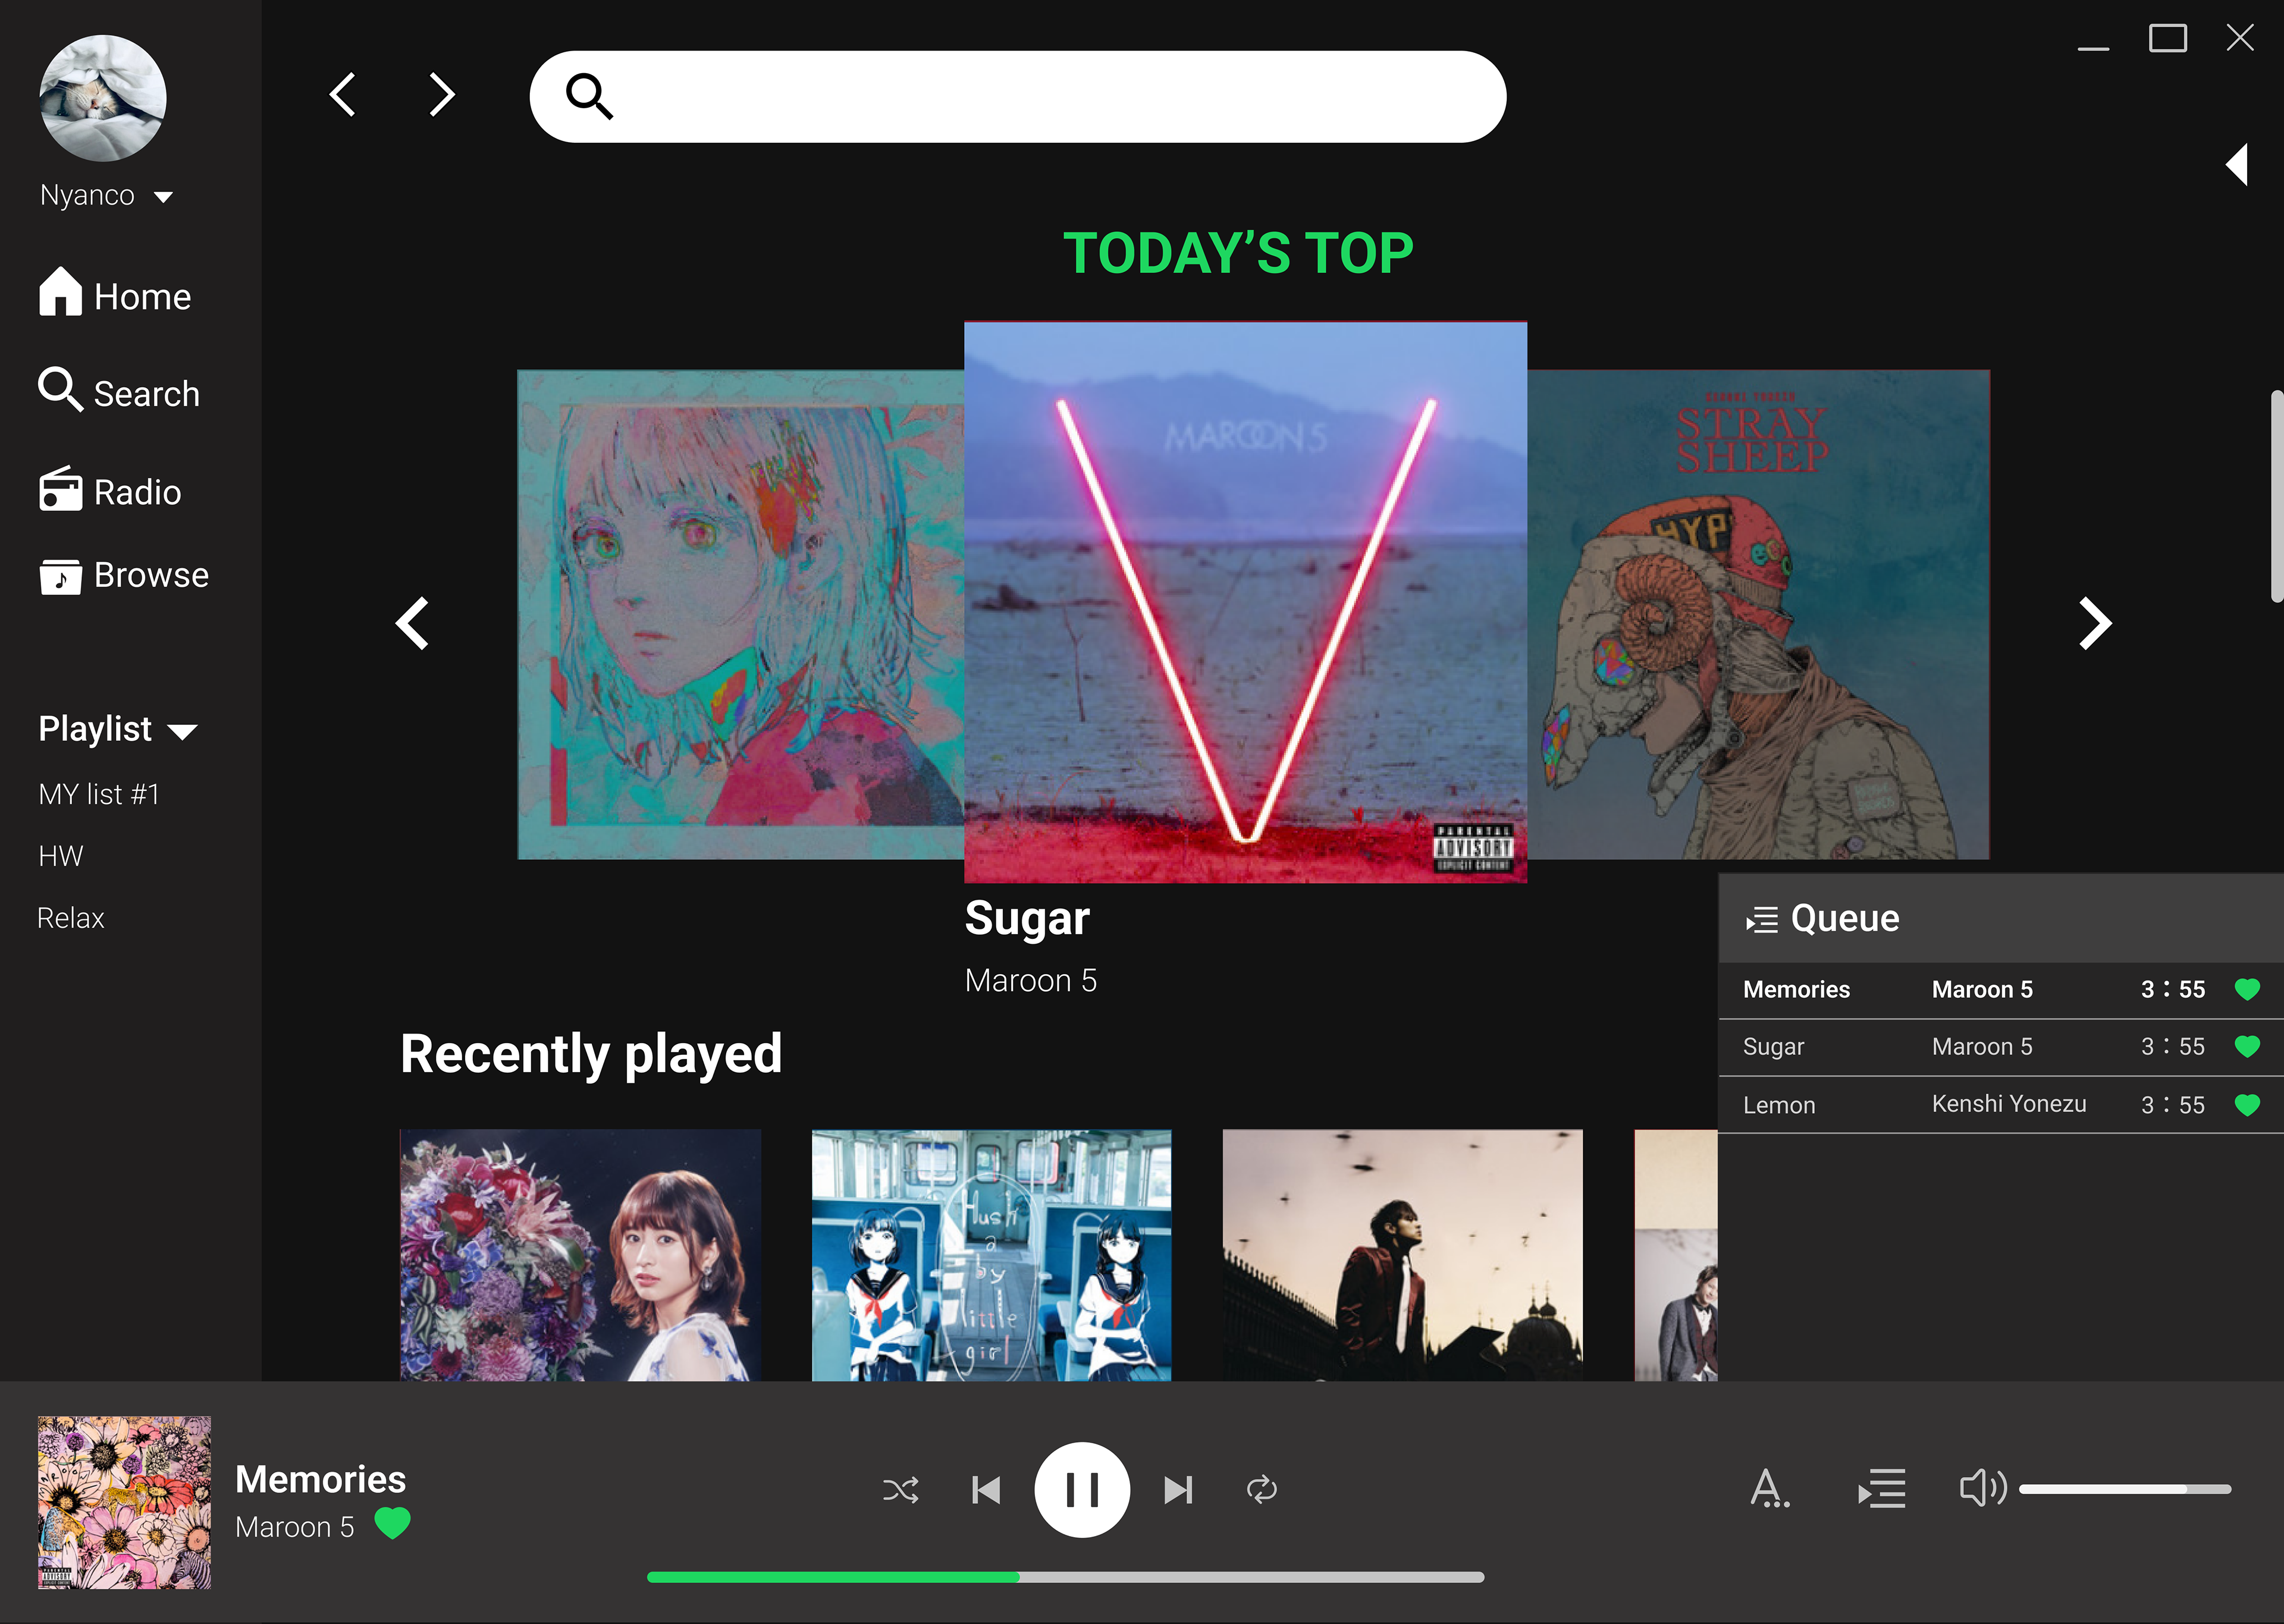Unlike Memories in queue with heart icon
This screenshot has height=1624, width=2284.
click(x=2247, y=990)
